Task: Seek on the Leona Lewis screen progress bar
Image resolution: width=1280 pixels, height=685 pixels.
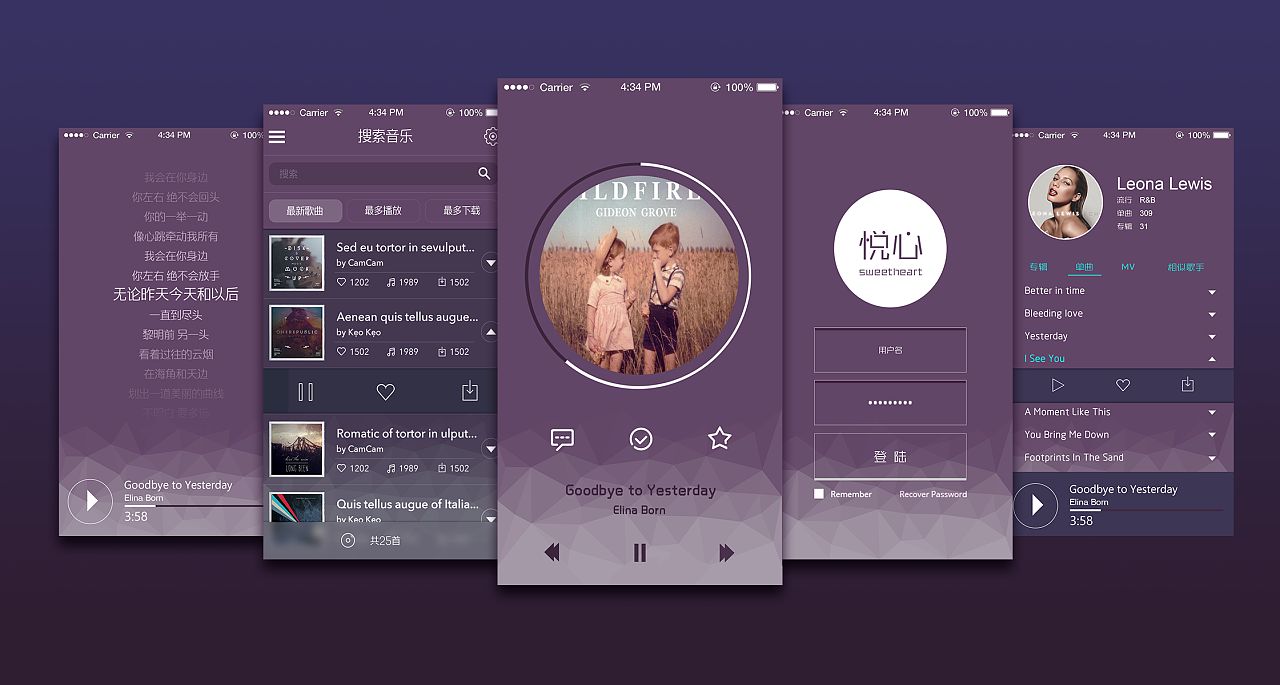Action: pyautogui.click(x=1146, y=510)
